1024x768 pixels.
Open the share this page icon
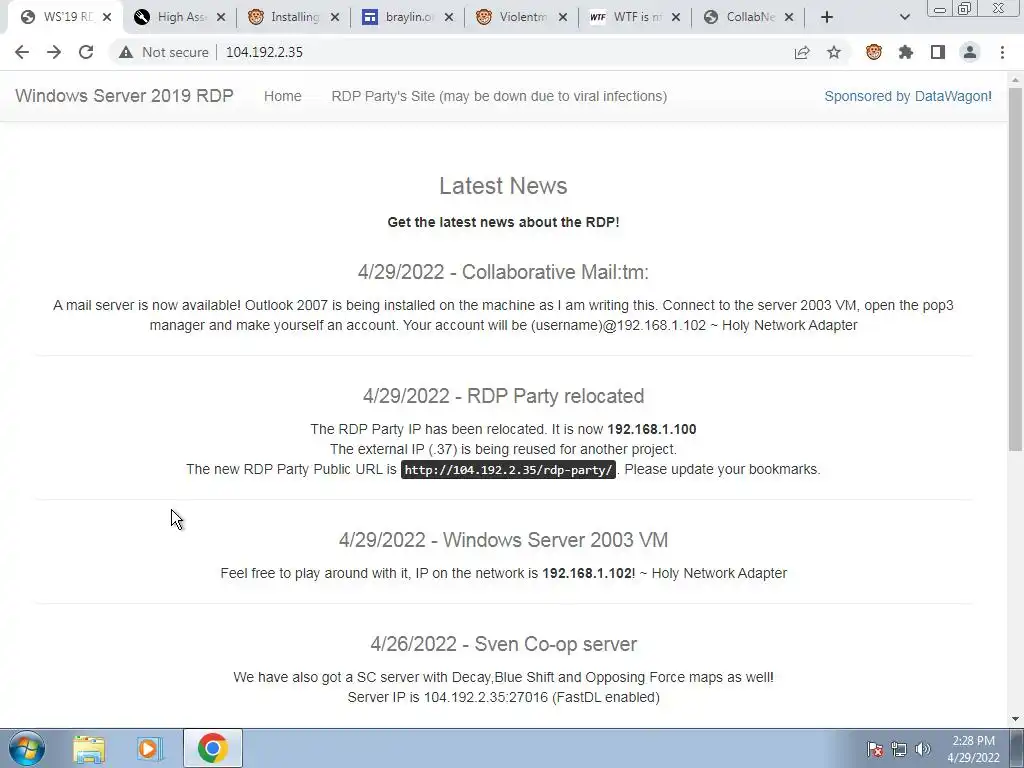pyautogui.click(x=802, y=52)
